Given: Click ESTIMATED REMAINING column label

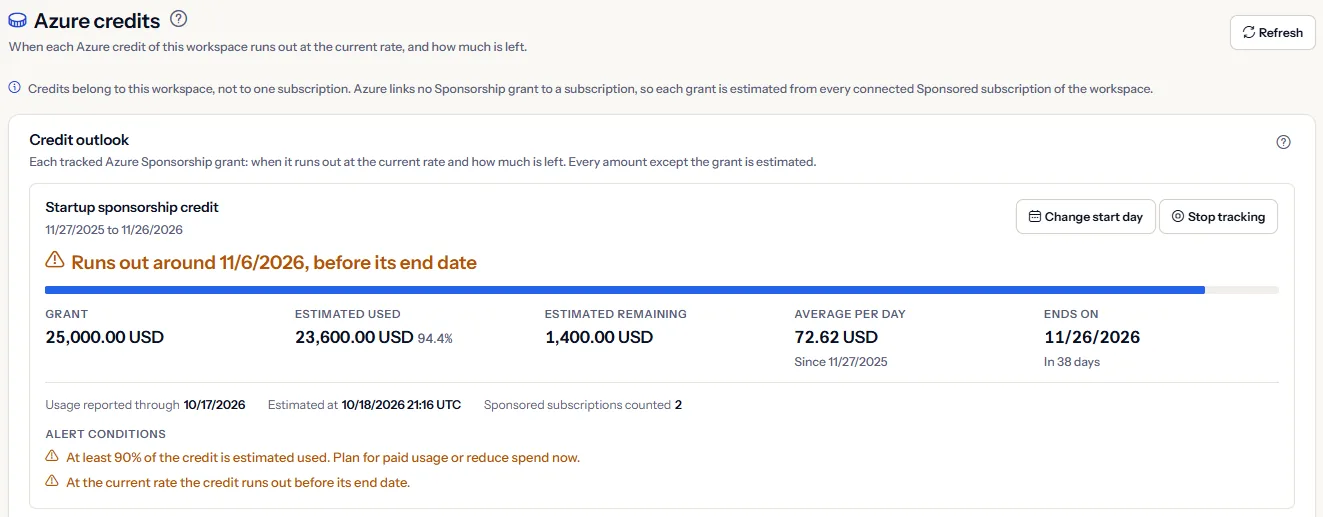Looking at the screenshot, I should coord(616,314).
